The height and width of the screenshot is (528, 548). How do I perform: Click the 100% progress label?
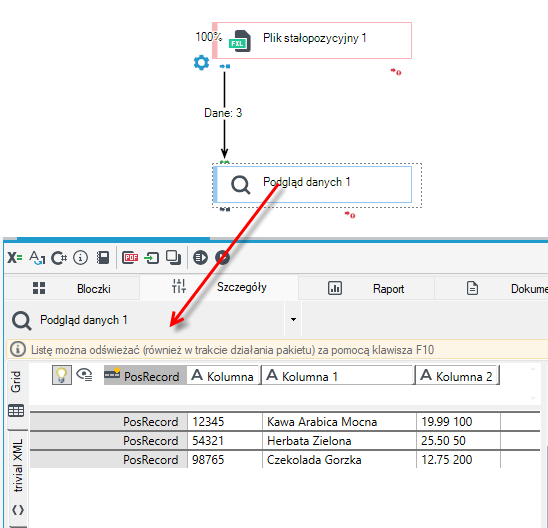(208, 37)
